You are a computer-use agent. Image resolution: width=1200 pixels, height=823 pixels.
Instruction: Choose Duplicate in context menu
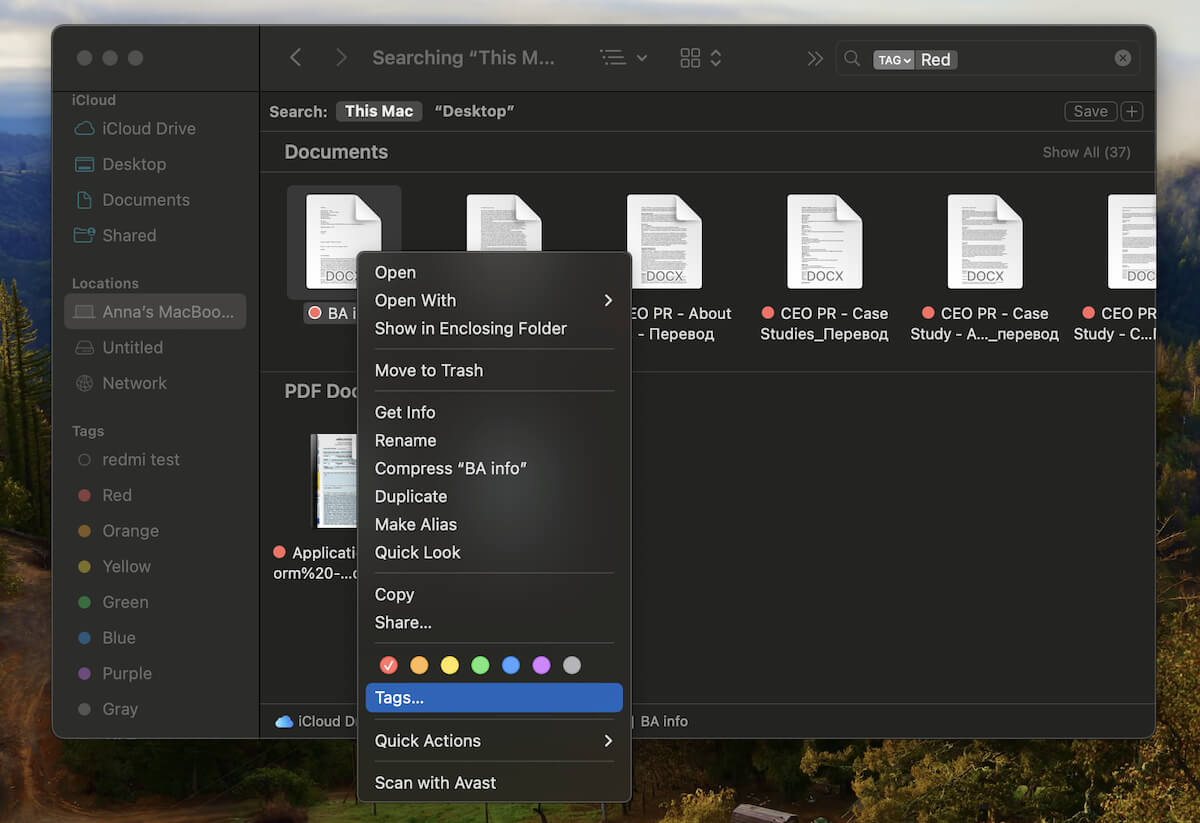pos(494,496)
